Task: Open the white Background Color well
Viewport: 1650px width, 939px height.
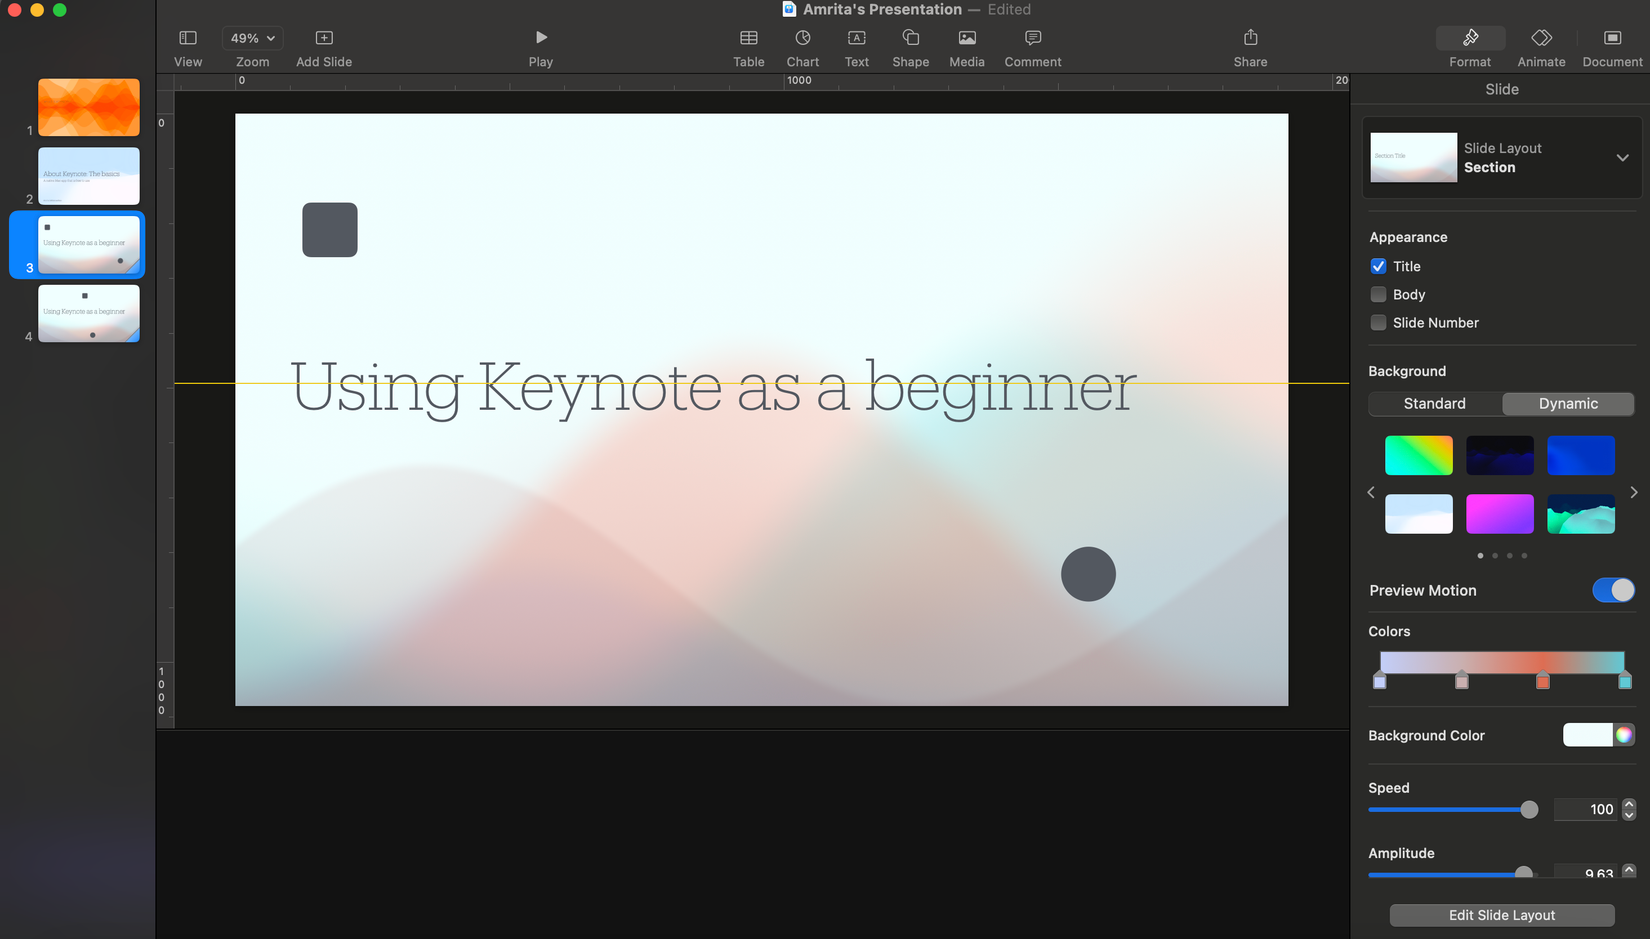Action: [x=1588, y=735]
